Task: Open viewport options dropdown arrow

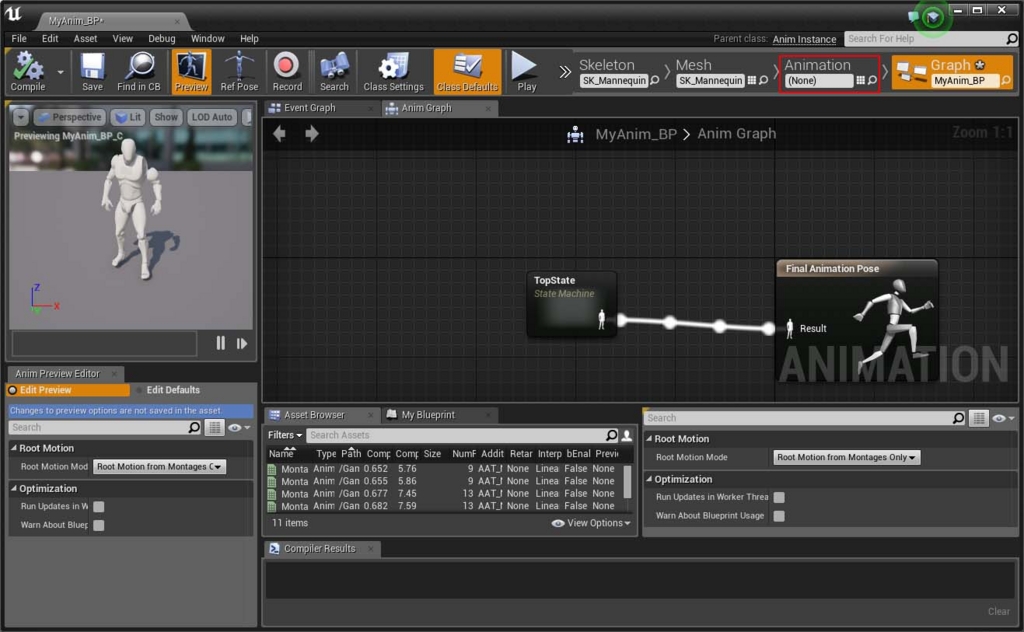Action: (21, 117)
